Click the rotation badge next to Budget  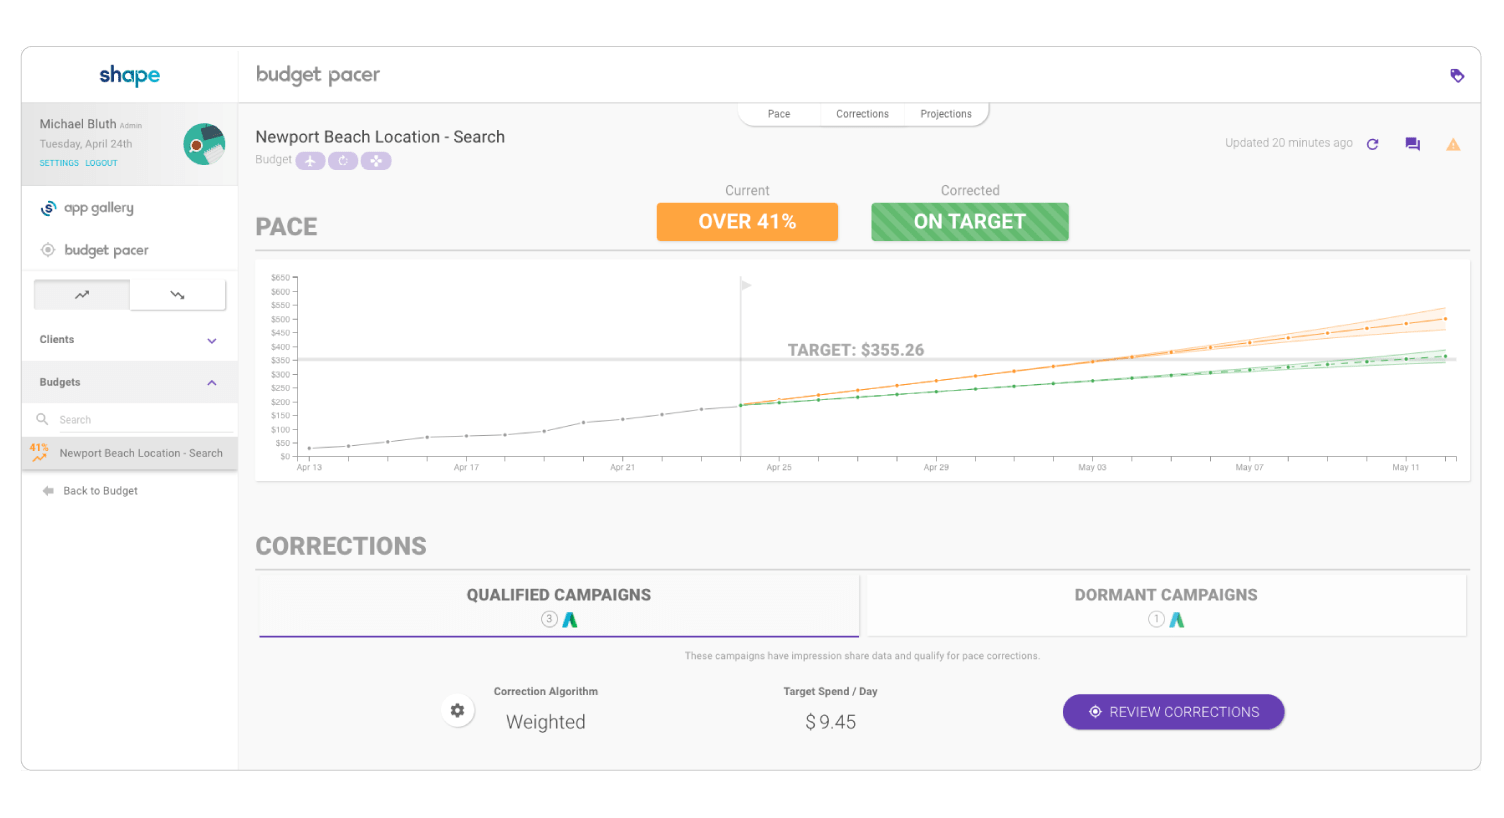tap(343, 160)
